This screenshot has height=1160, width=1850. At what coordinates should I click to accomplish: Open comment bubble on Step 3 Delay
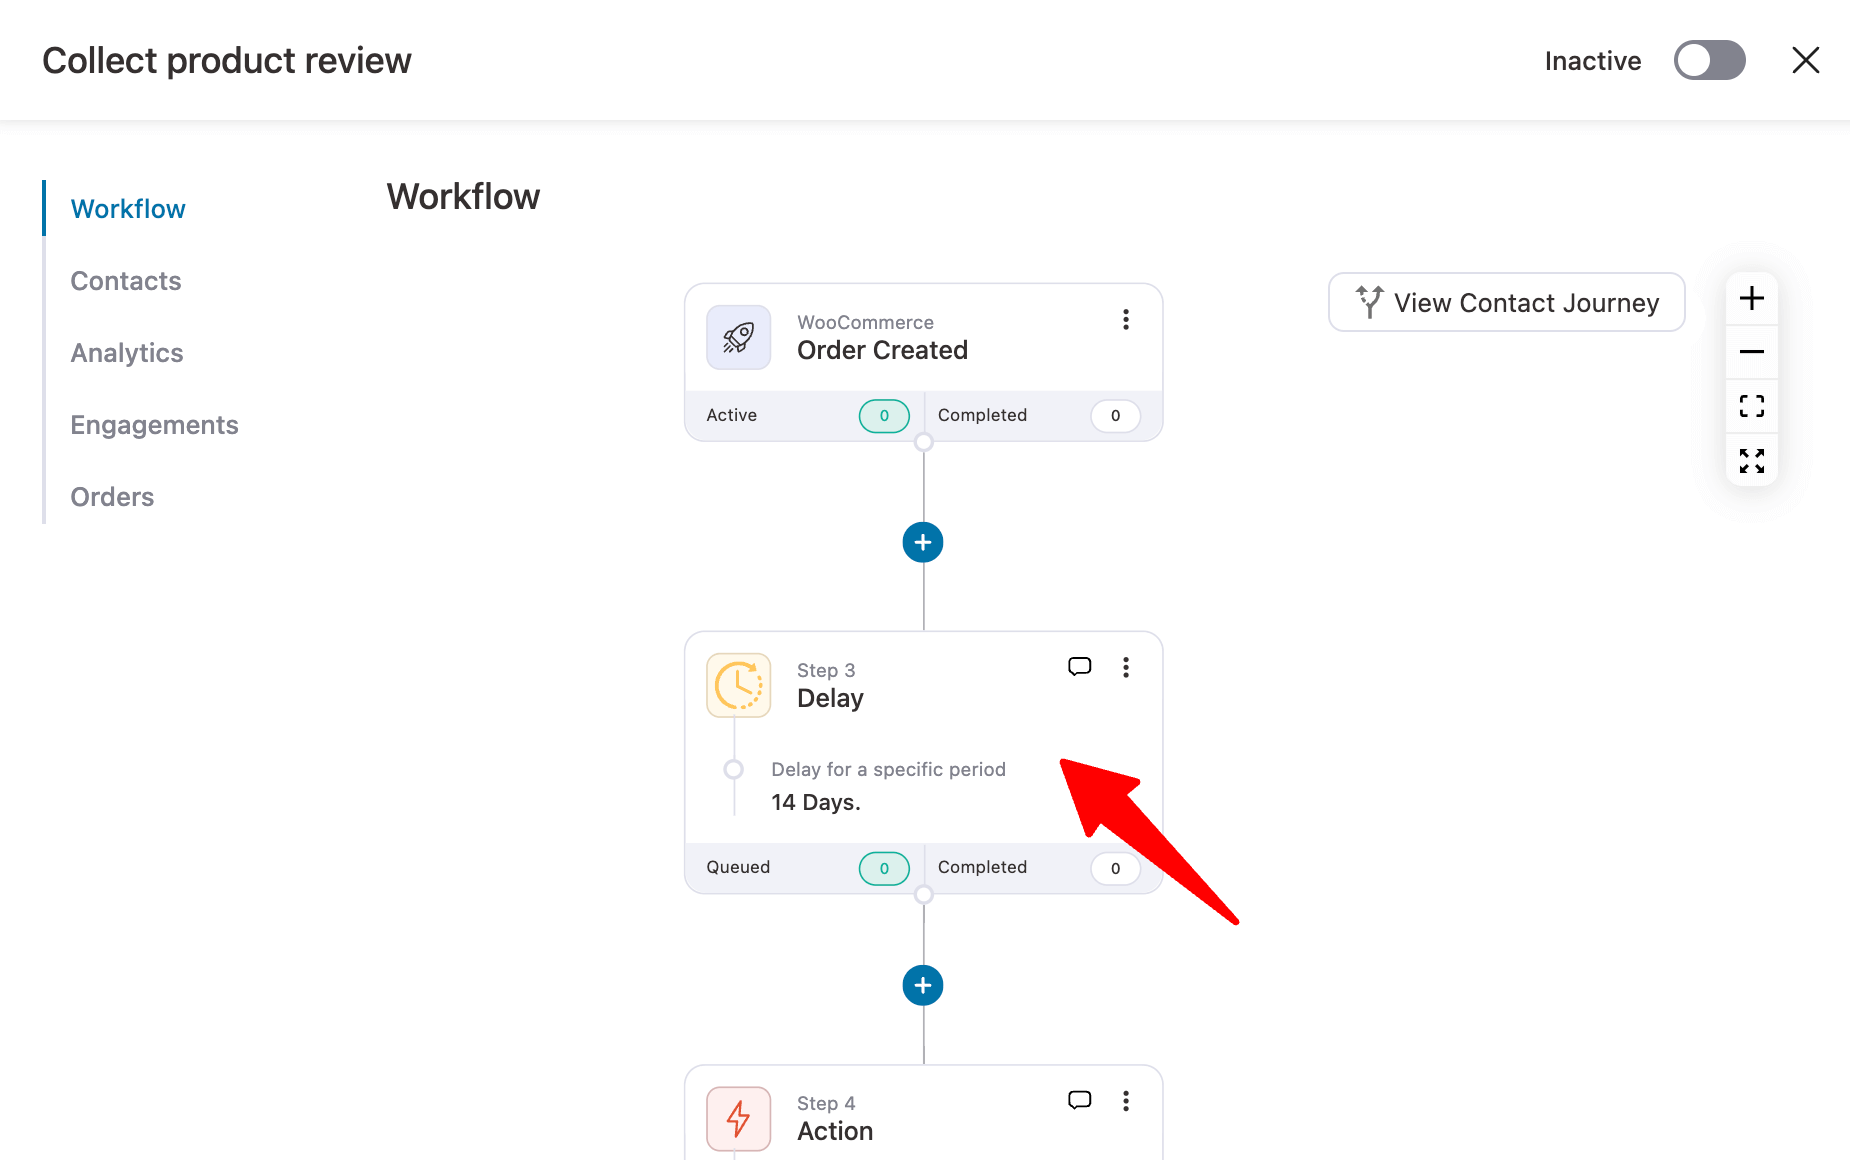[1079, 667]
